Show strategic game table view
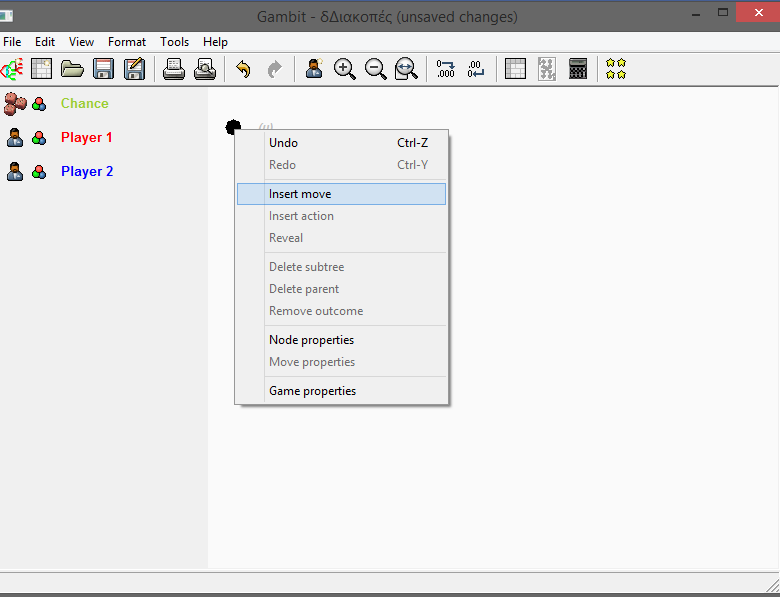Screen dimensions: 780x600 click(515, 69)
